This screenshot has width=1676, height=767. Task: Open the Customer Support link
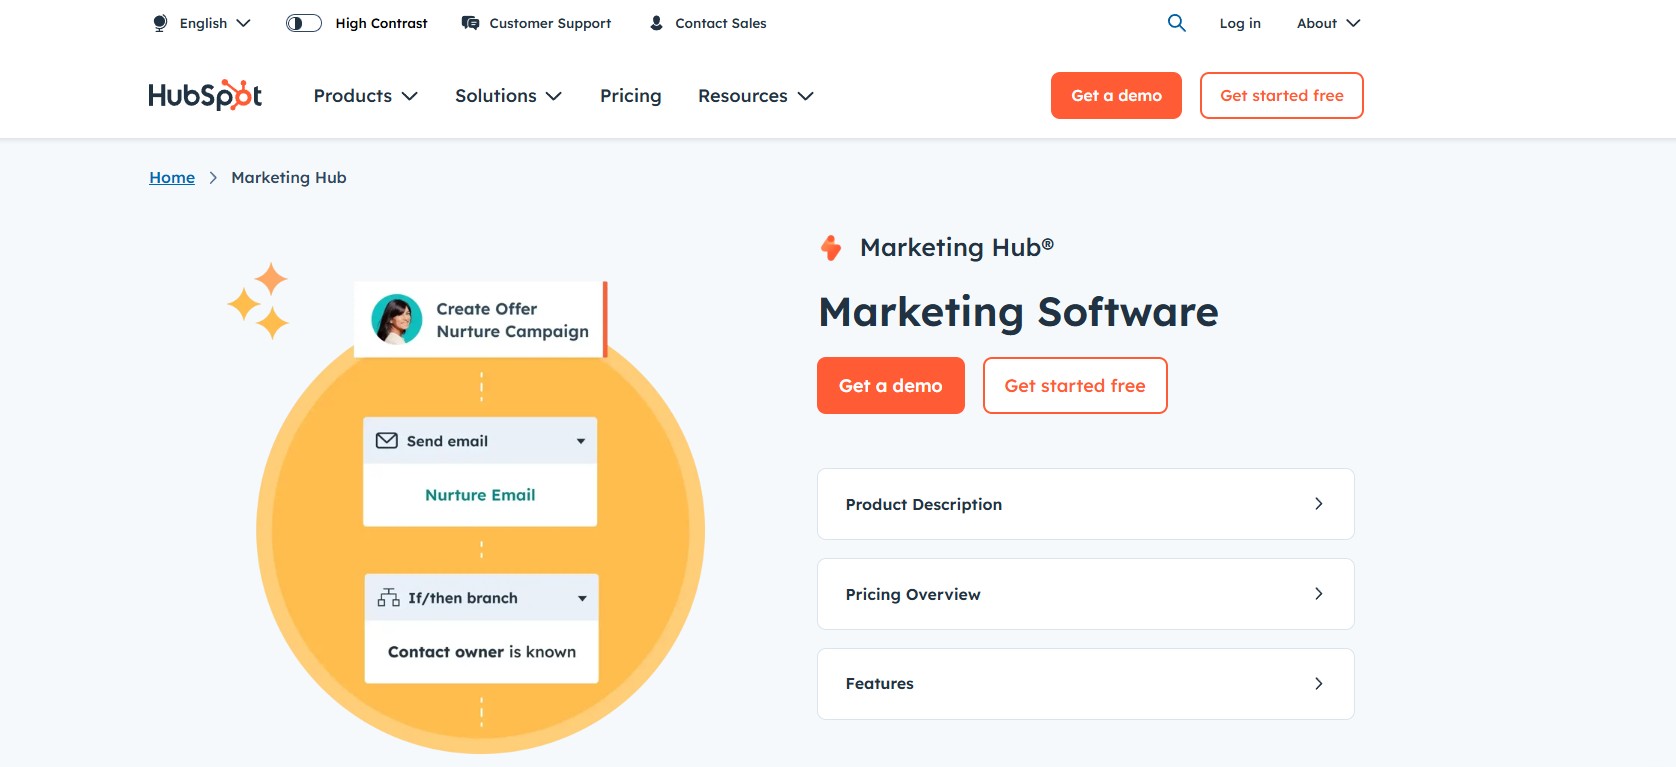click(550, 23)
